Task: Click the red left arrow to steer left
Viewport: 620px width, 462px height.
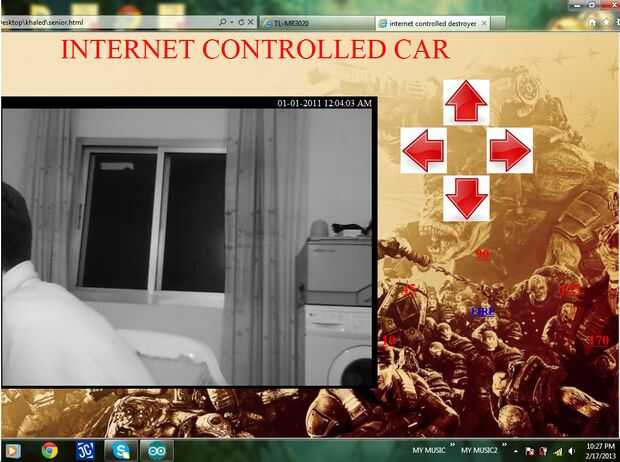Action: [423, 151]
